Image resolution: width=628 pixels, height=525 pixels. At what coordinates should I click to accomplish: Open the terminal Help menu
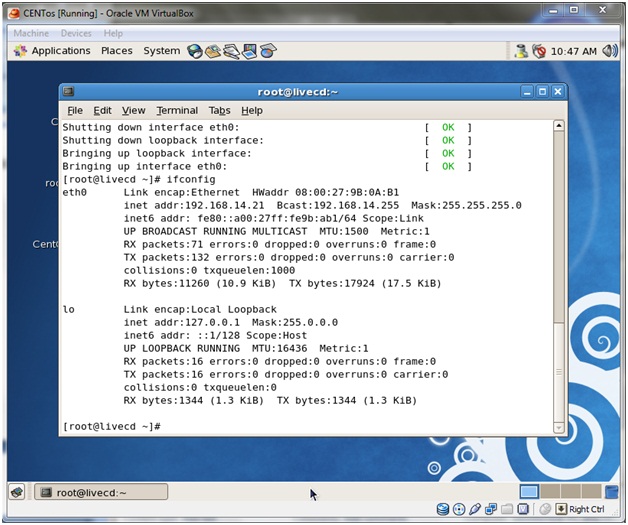(252, 111)
